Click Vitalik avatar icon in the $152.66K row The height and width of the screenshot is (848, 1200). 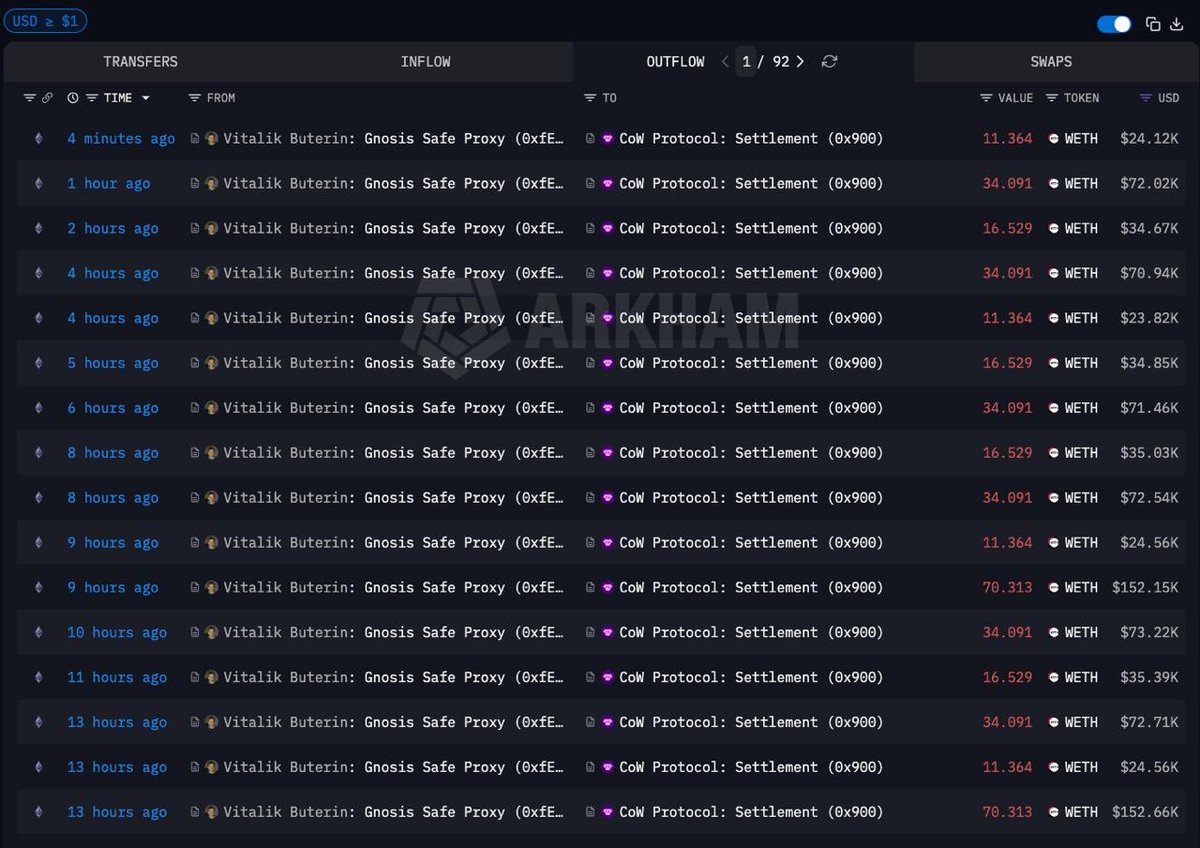212,812
